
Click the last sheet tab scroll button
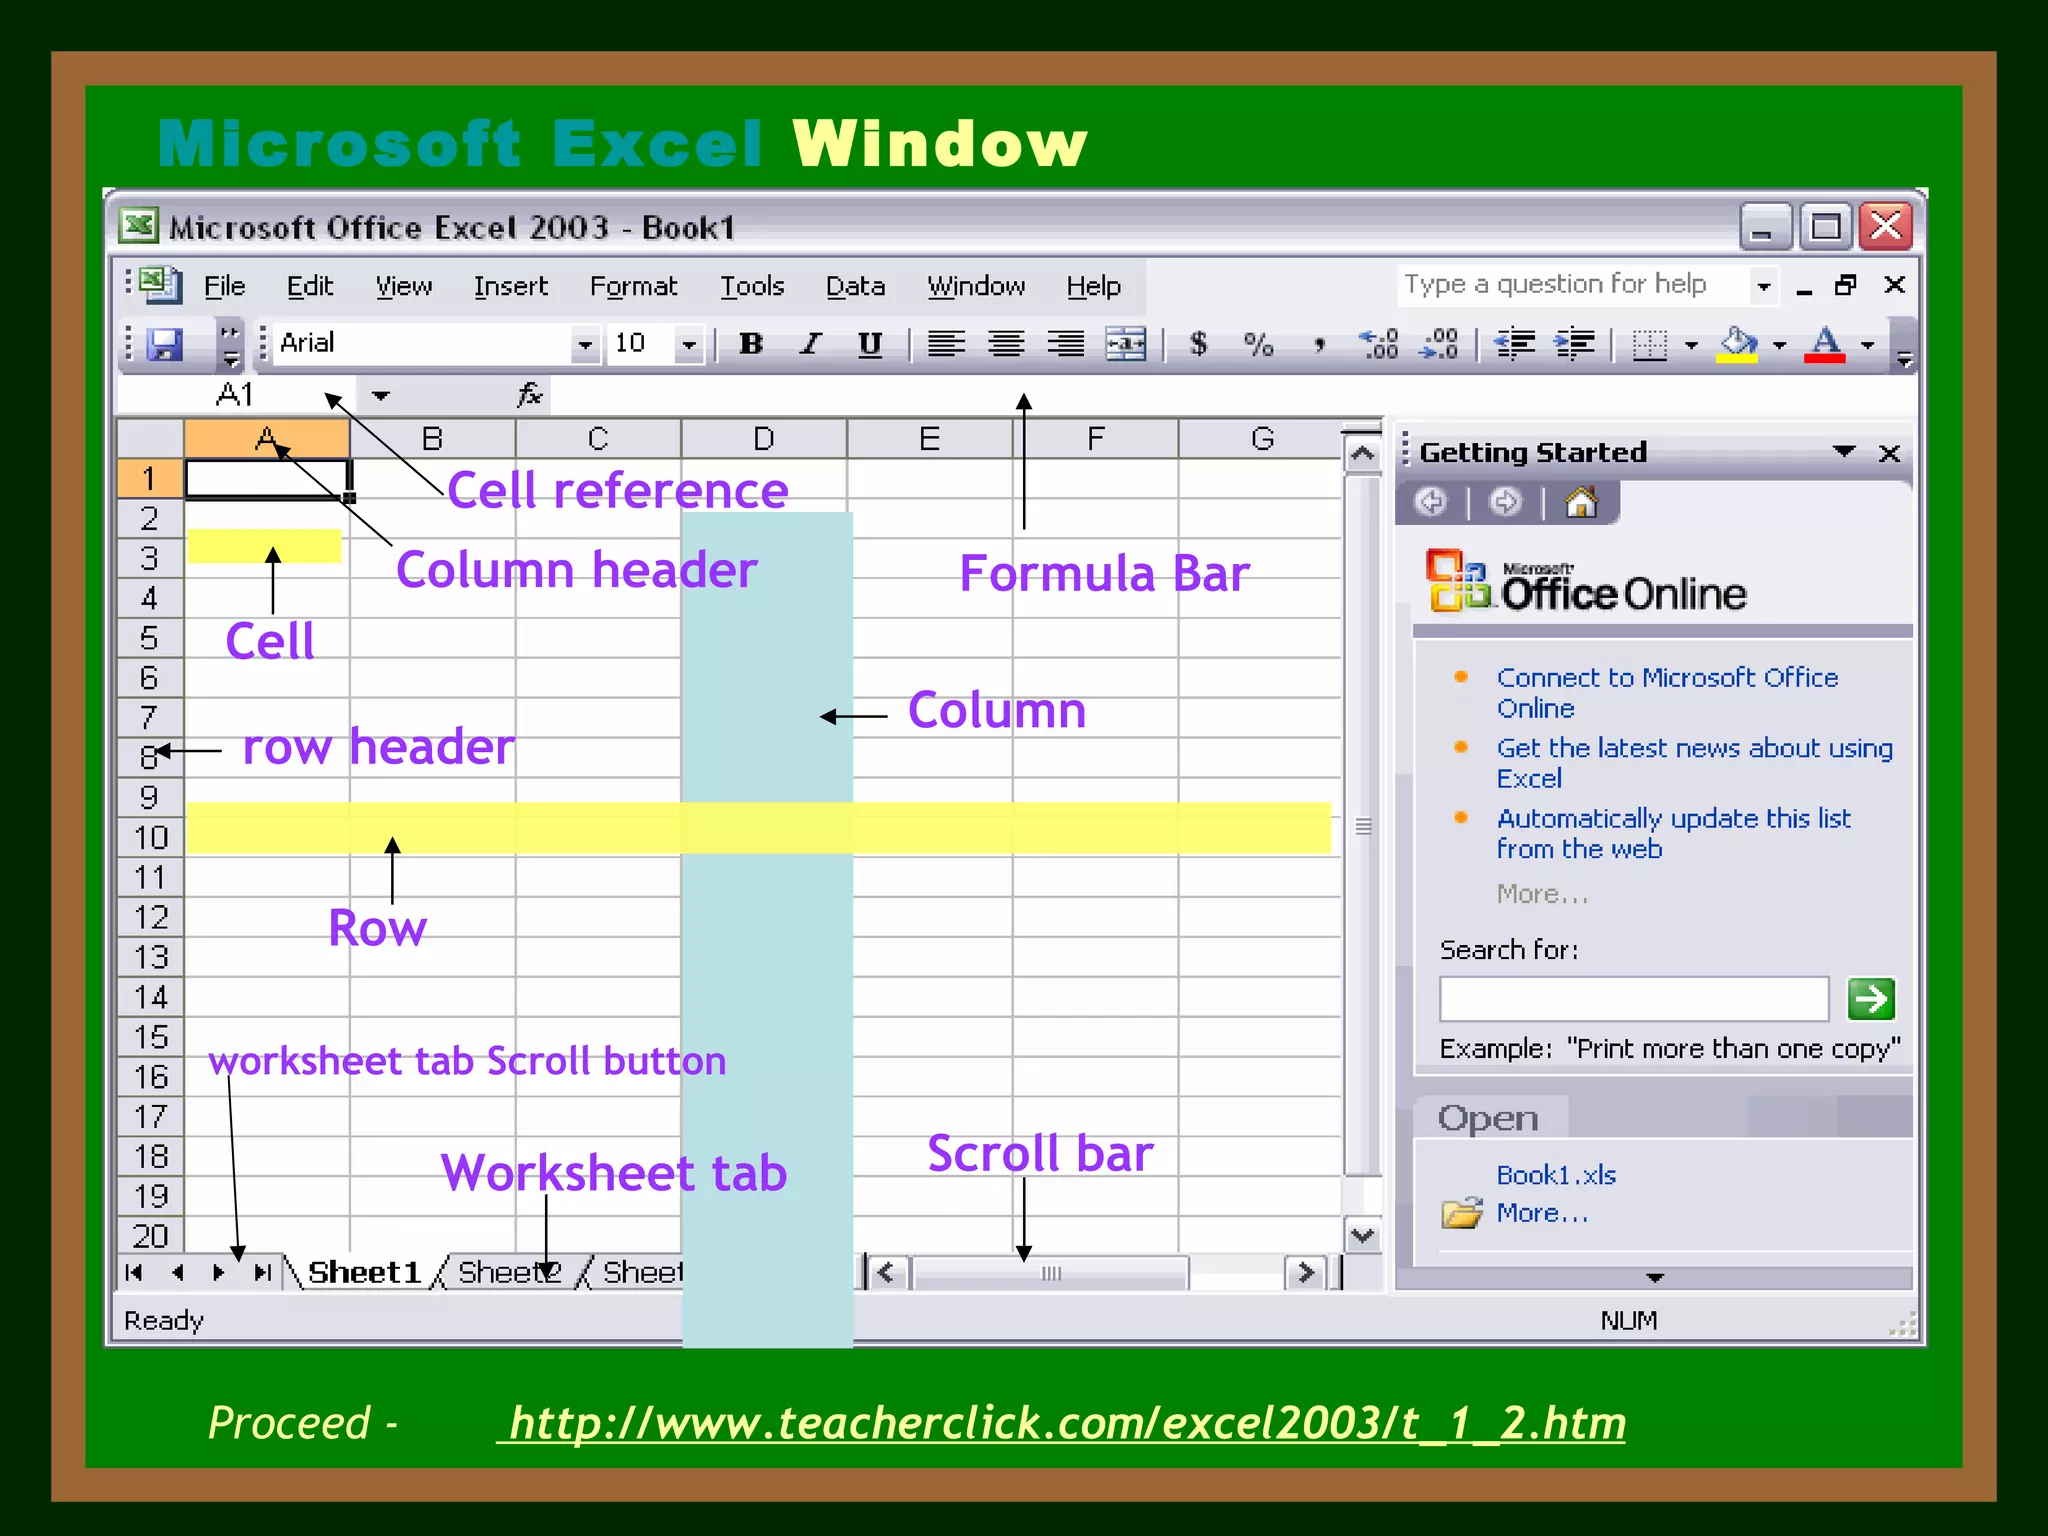[262, 1273]
